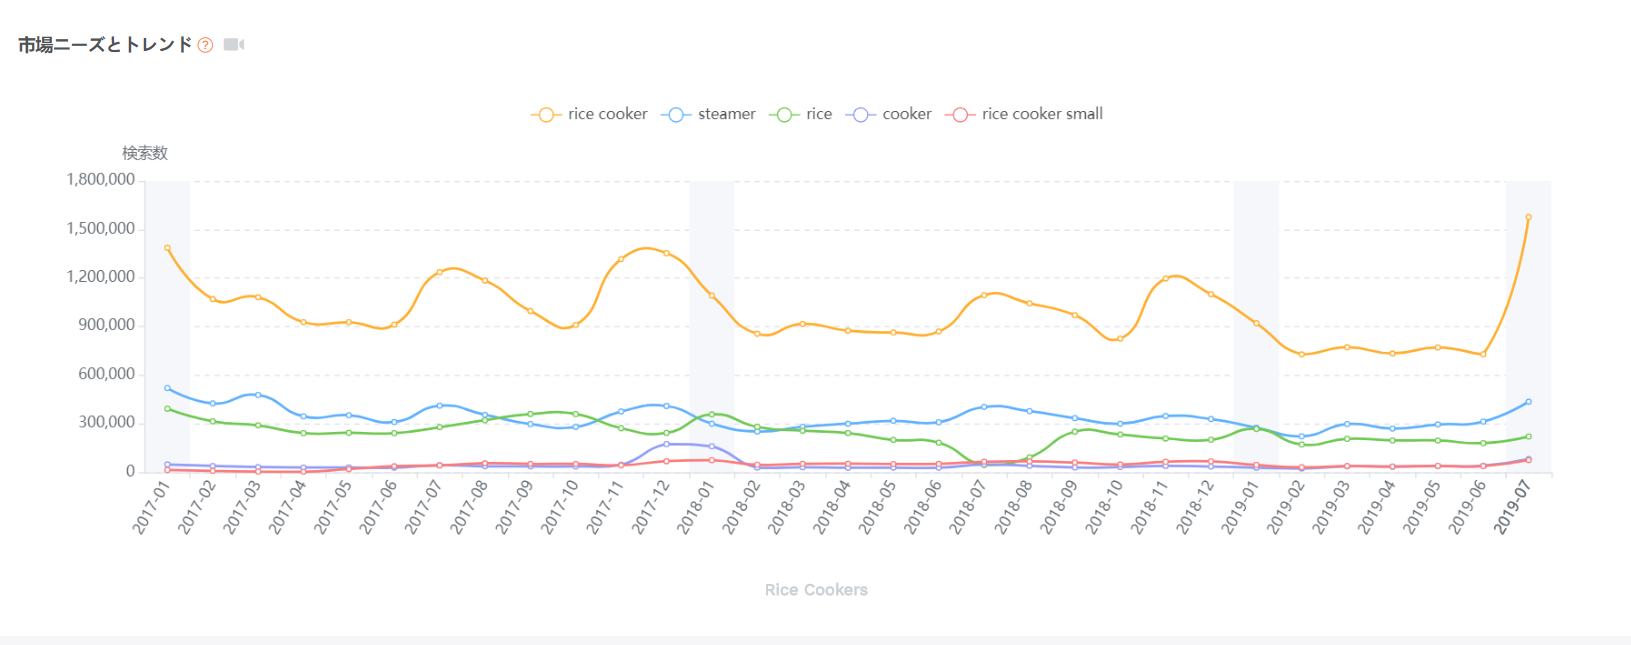Select the 2019-07 x-axis label

point(1513,507)
